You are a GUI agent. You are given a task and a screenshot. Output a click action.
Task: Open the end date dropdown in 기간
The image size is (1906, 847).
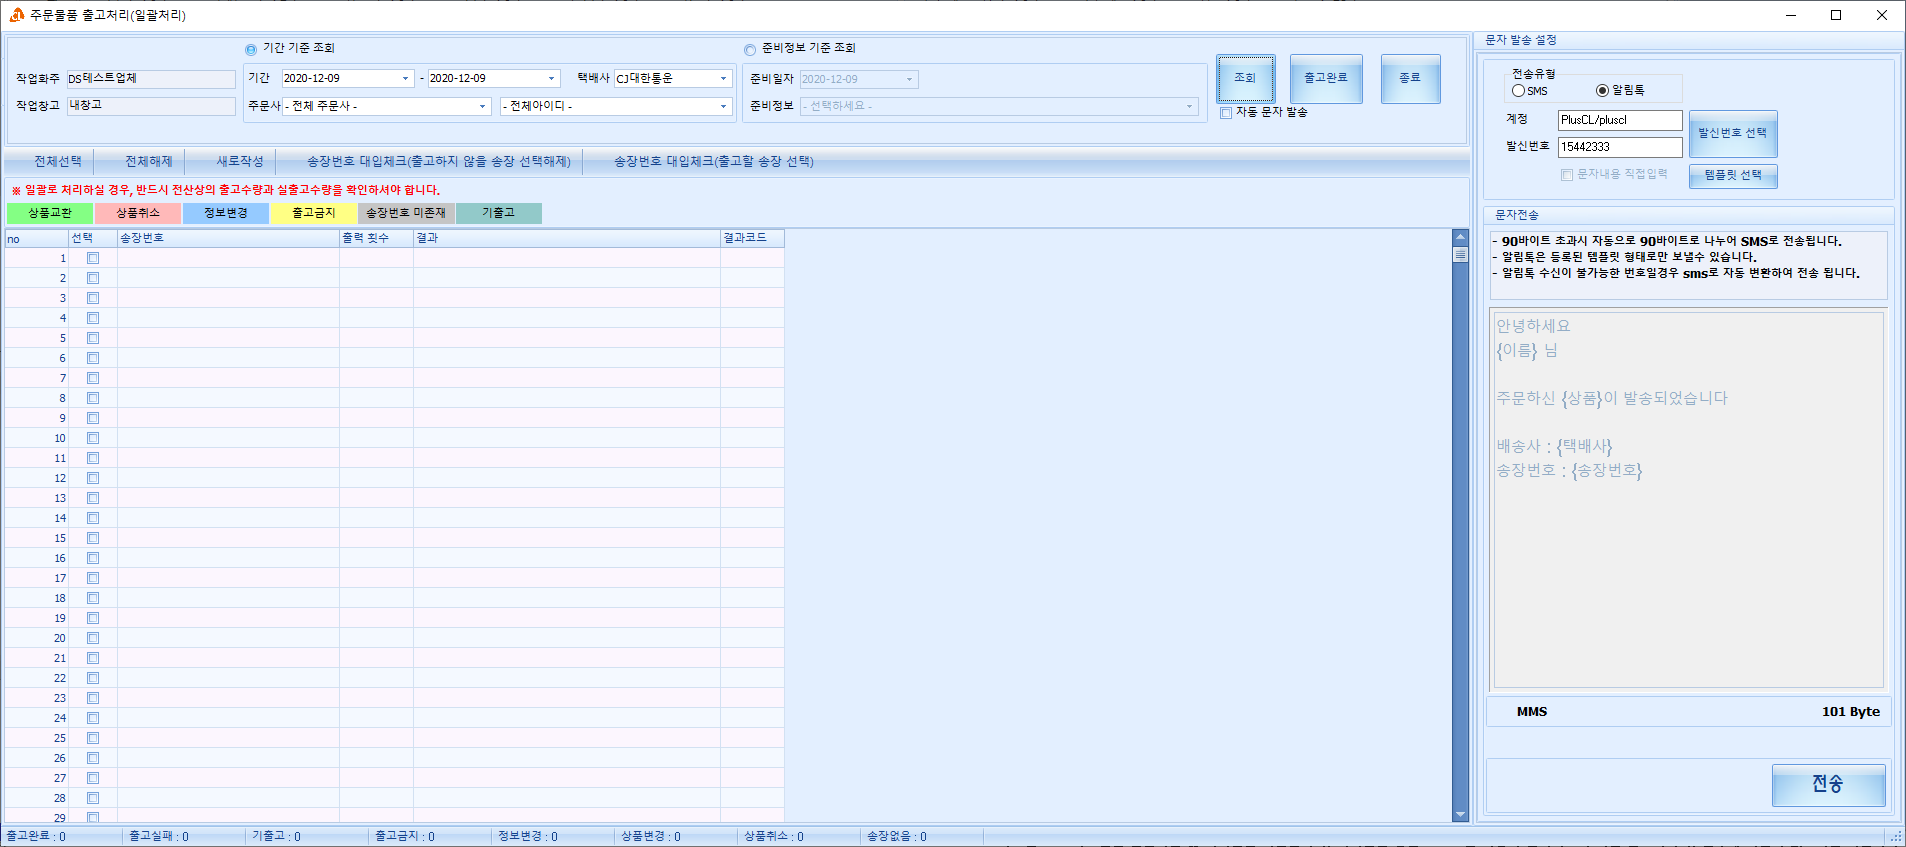coord(551,78)
